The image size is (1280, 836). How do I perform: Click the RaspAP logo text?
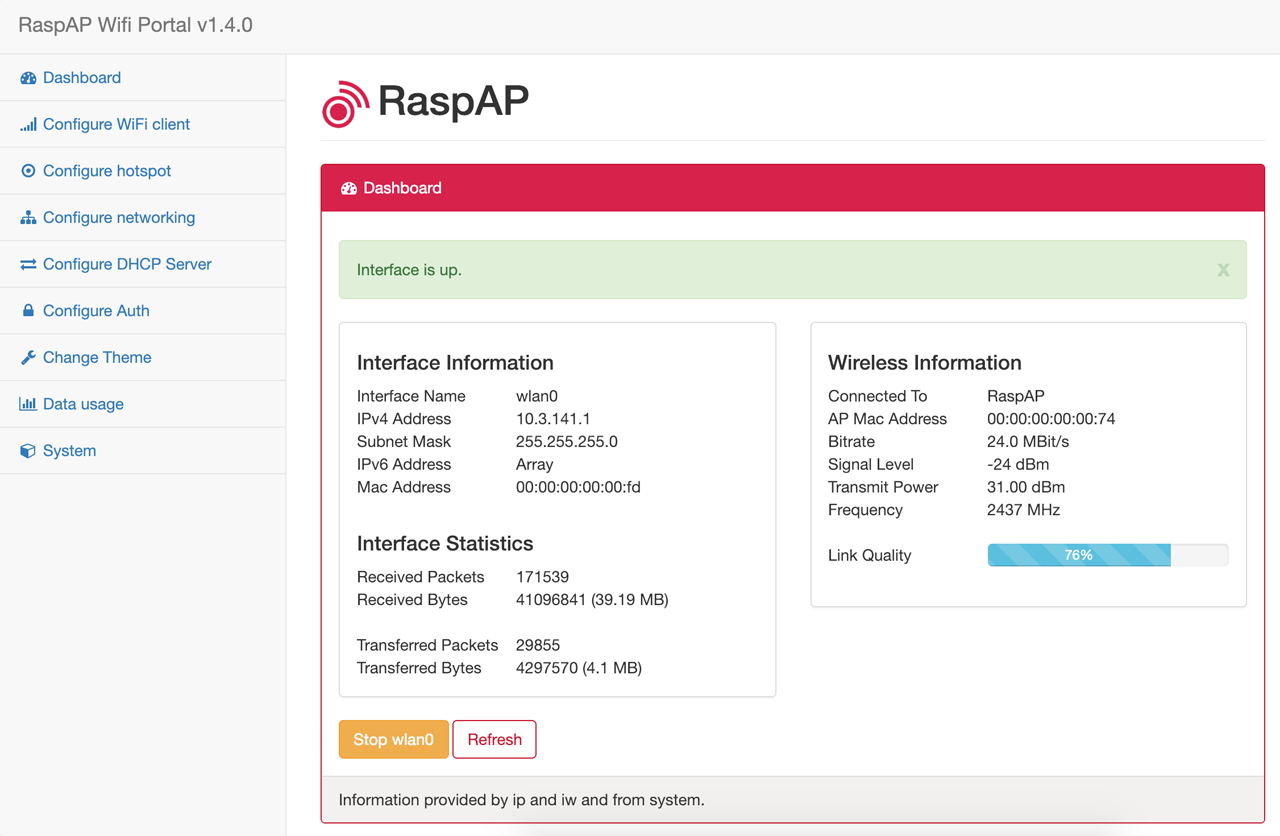point(453,101)
